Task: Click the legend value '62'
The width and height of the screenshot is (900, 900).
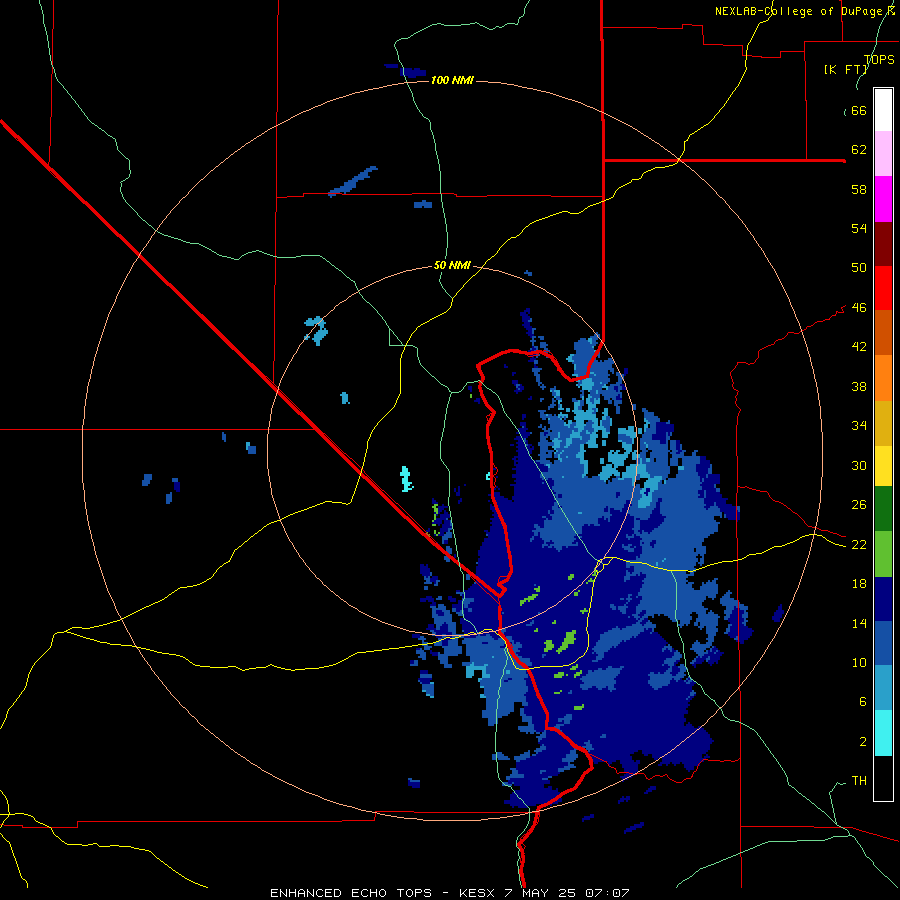Action: click(859, 150)
